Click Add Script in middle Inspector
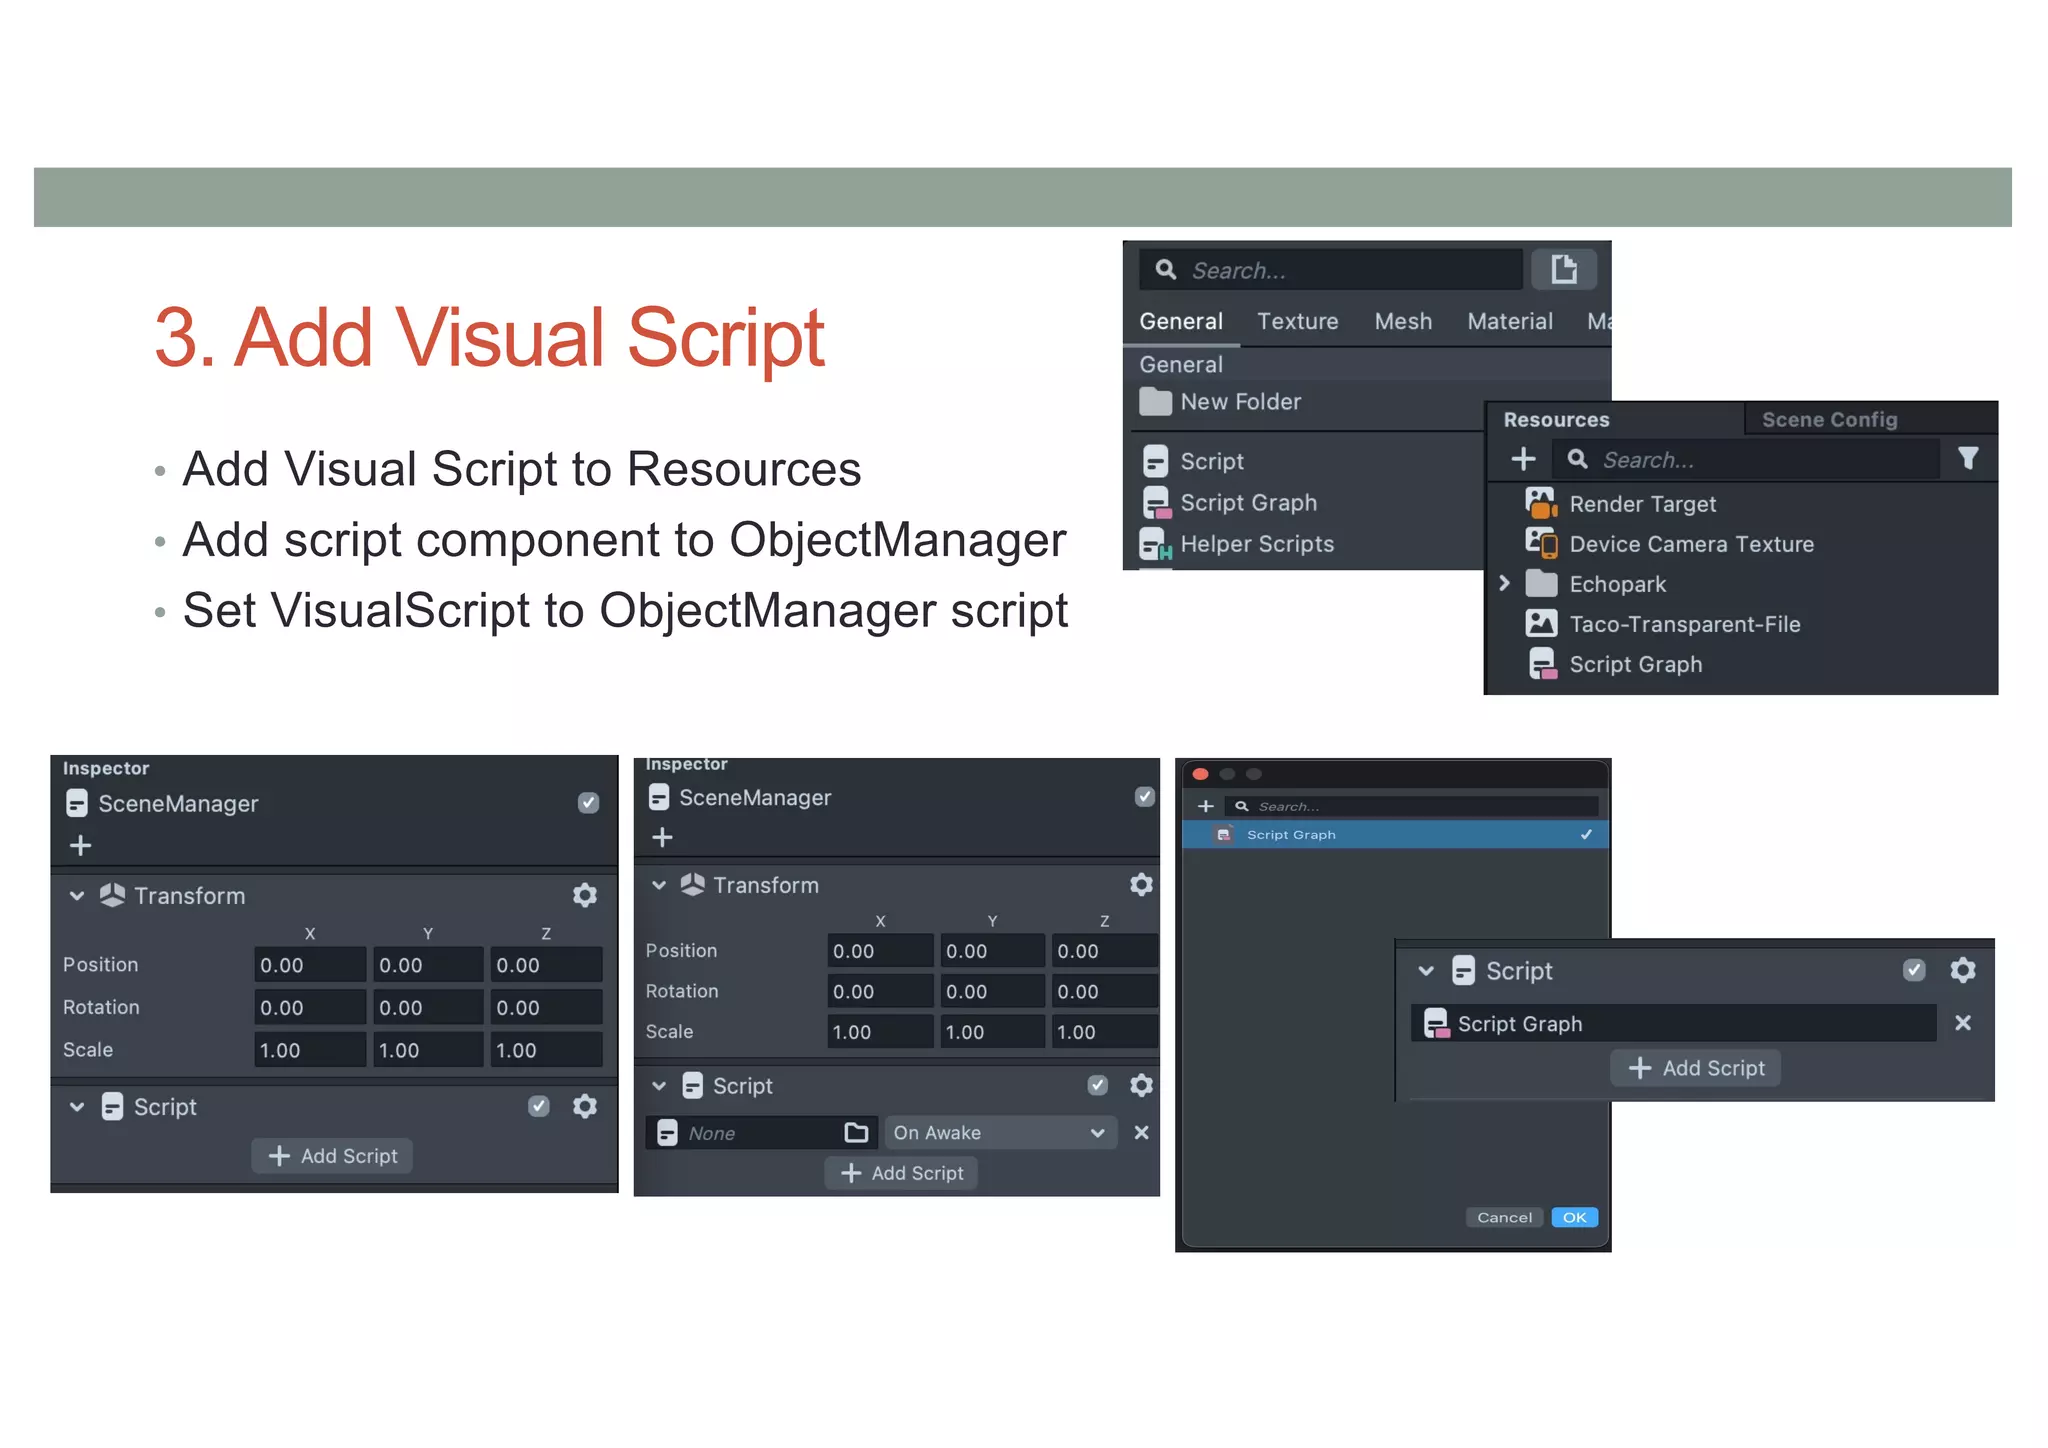The image size is (2048, 1448). tap(902, 1173)
